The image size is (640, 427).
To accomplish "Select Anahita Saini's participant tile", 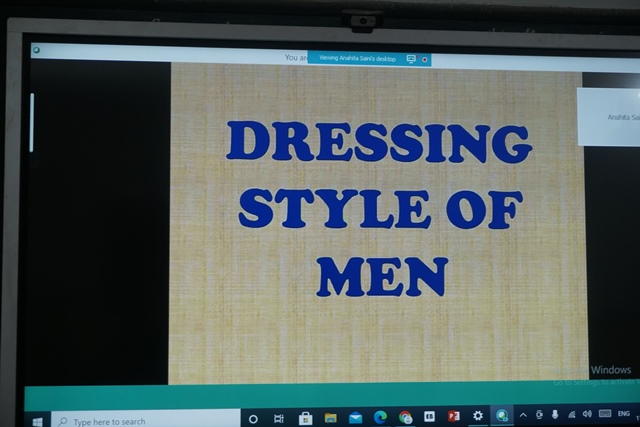I will click(610, 117).
